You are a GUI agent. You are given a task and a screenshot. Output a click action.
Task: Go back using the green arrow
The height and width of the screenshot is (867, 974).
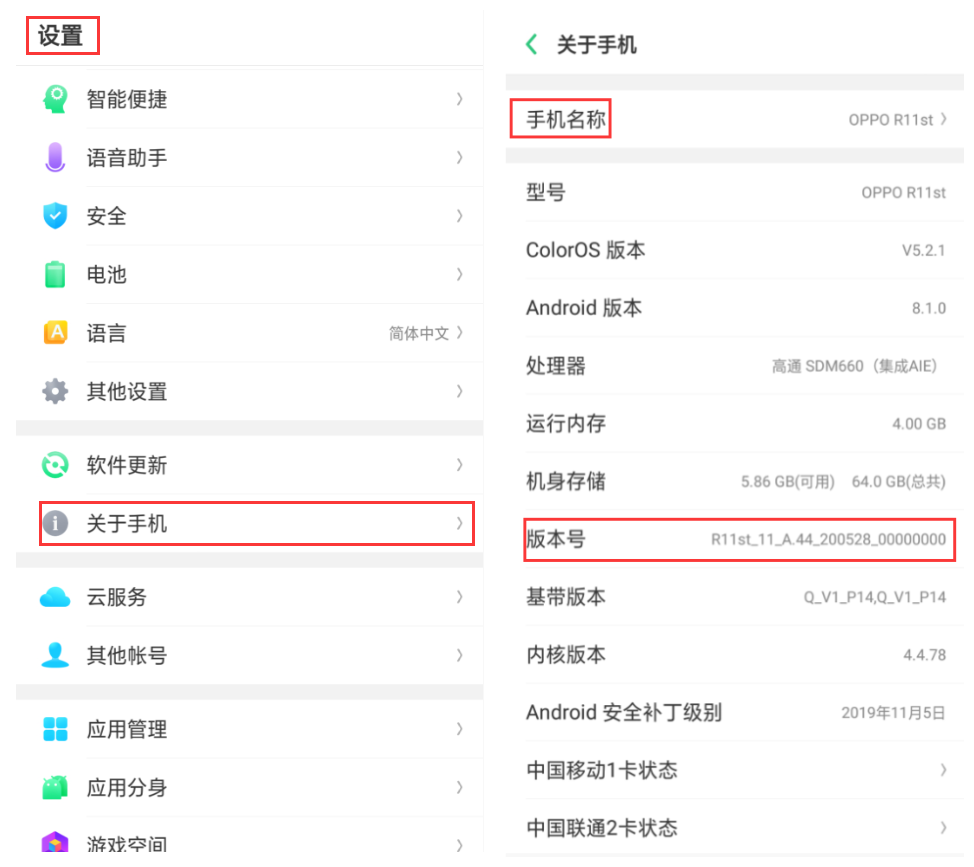pos(532,45)
